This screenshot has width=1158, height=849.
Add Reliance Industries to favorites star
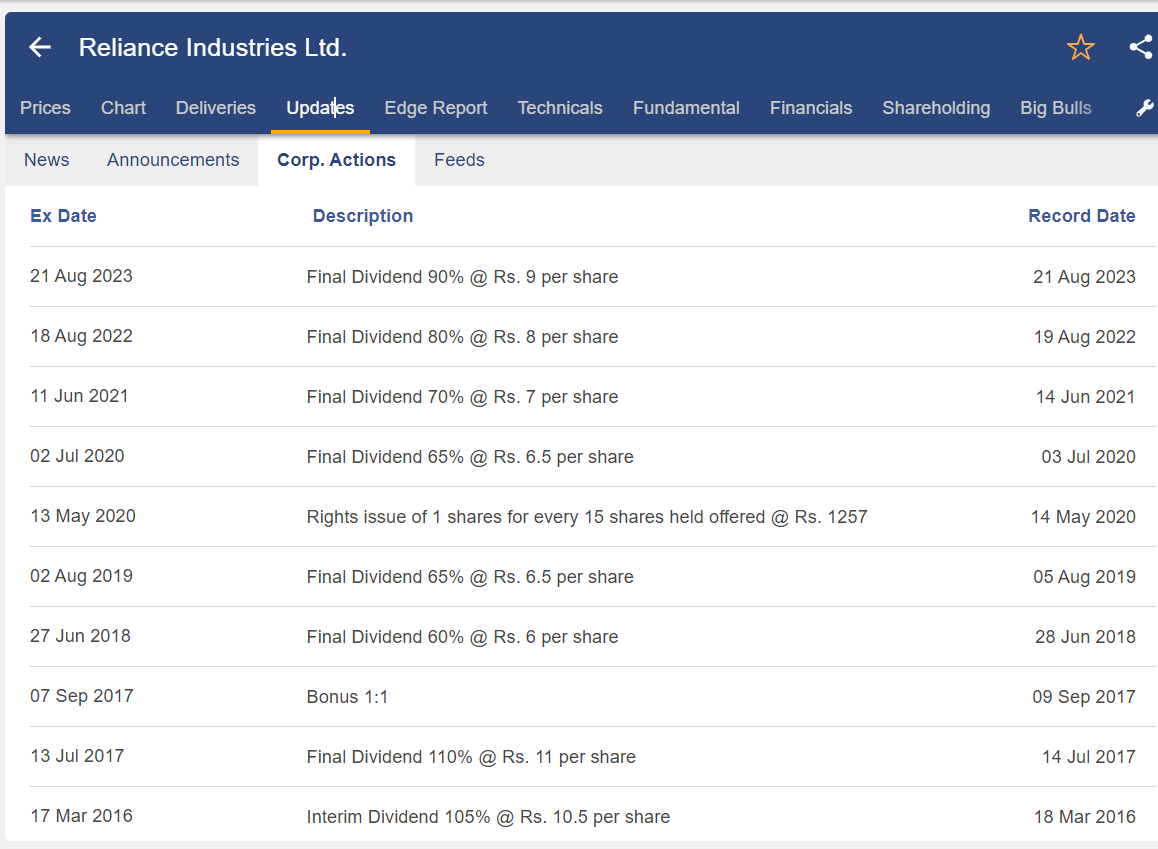pos(1080,47)
